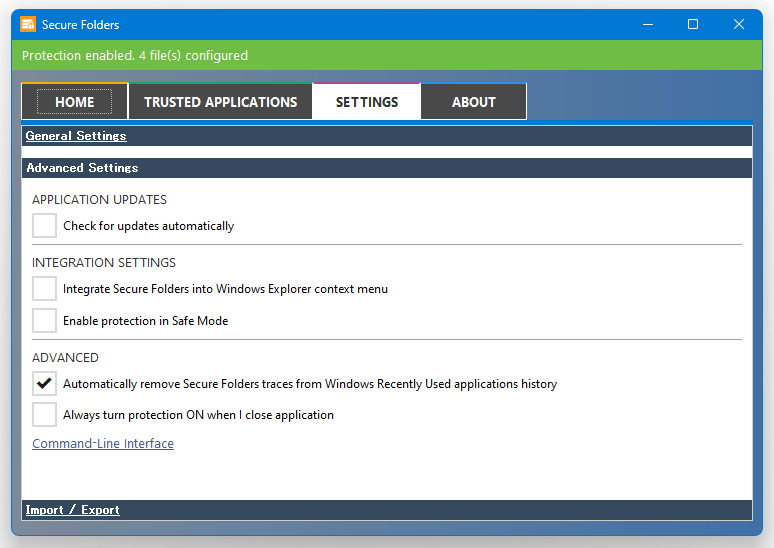Close the Secure Folders window
774x548 pixels.
click(x=738, y=24)
